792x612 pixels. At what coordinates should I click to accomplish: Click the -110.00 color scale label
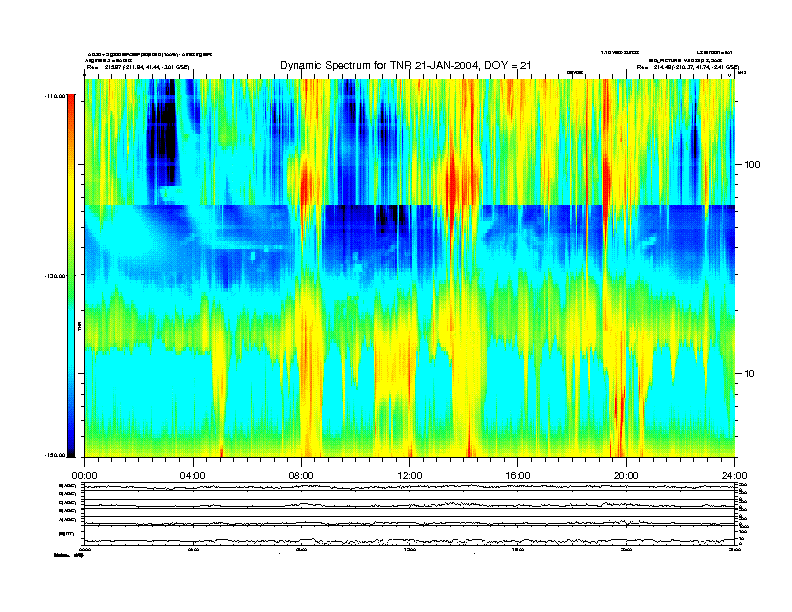(x=55, y=96)
